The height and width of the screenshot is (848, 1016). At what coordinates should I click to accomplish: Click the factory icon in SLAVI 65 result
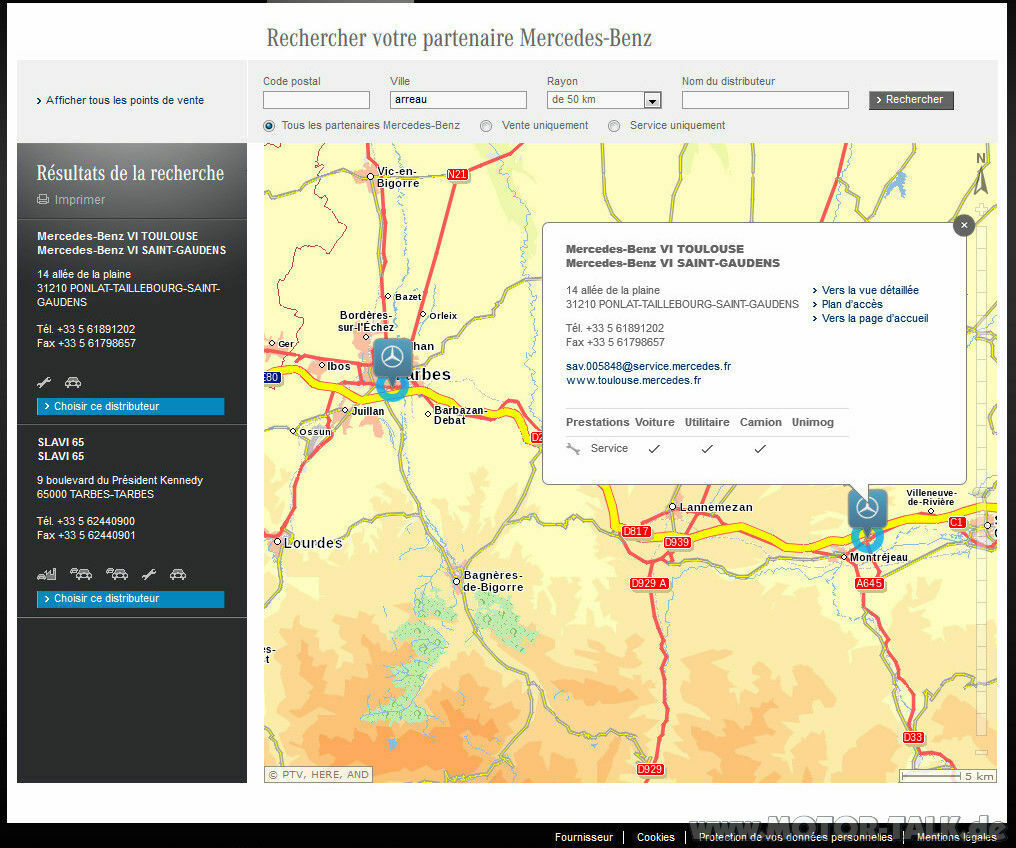pyautogui.click(x=47, y=574)
